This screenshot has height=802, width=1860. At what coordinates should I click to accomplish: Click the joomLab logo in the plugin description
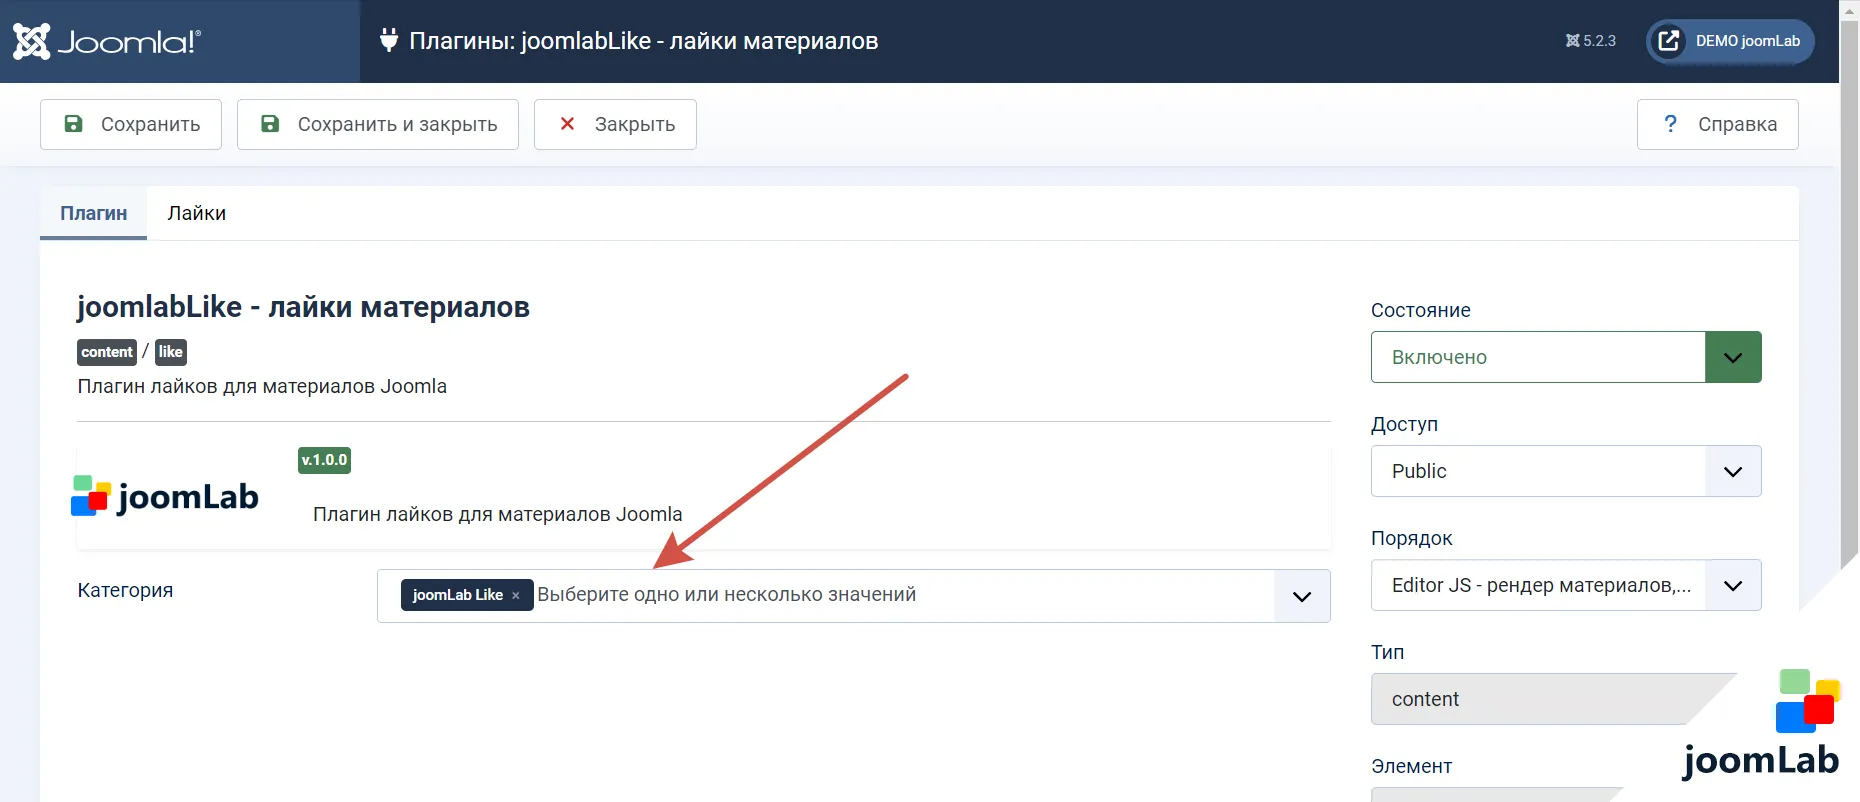click(x=165, y=496)
